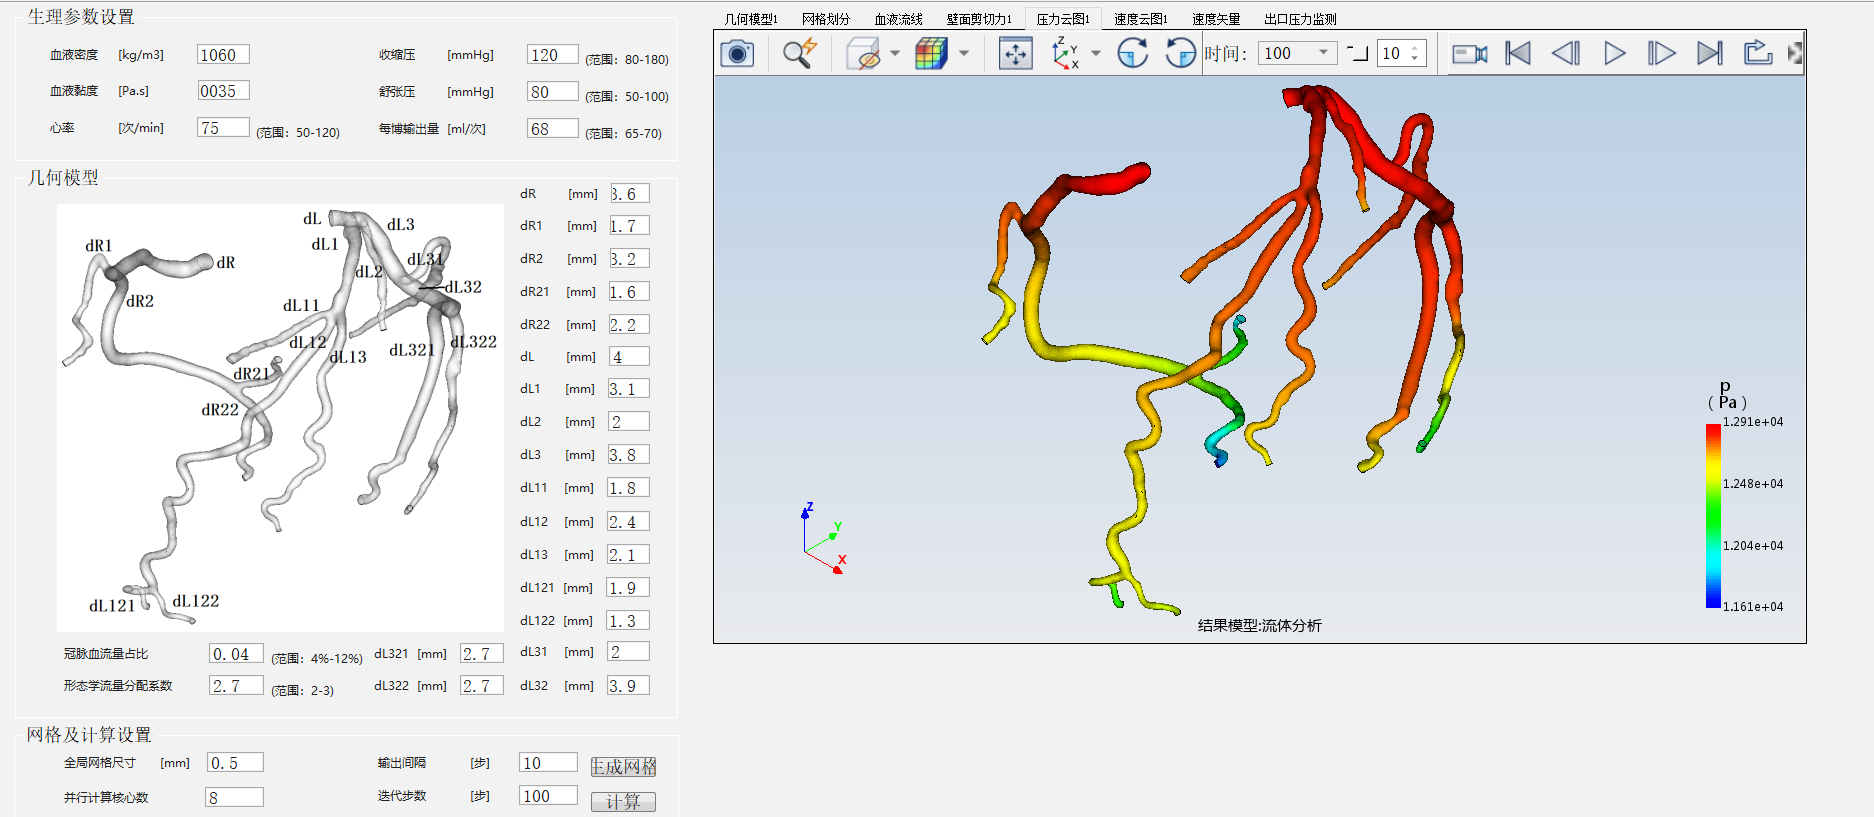
Task: Click the 心率 input field
Action: [x=223, y=128]
